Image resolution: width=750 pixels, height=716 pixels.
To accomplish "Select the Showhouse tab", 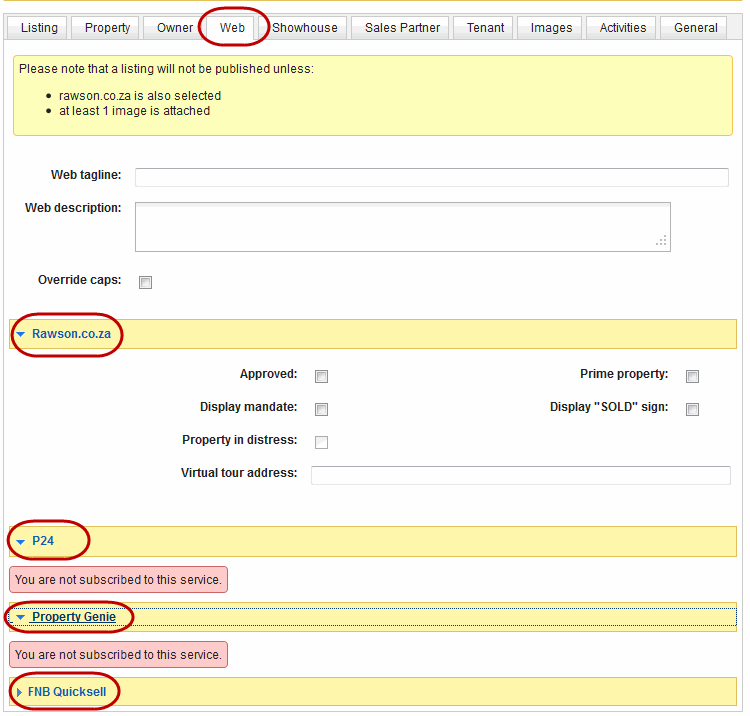I will (305, 28).
